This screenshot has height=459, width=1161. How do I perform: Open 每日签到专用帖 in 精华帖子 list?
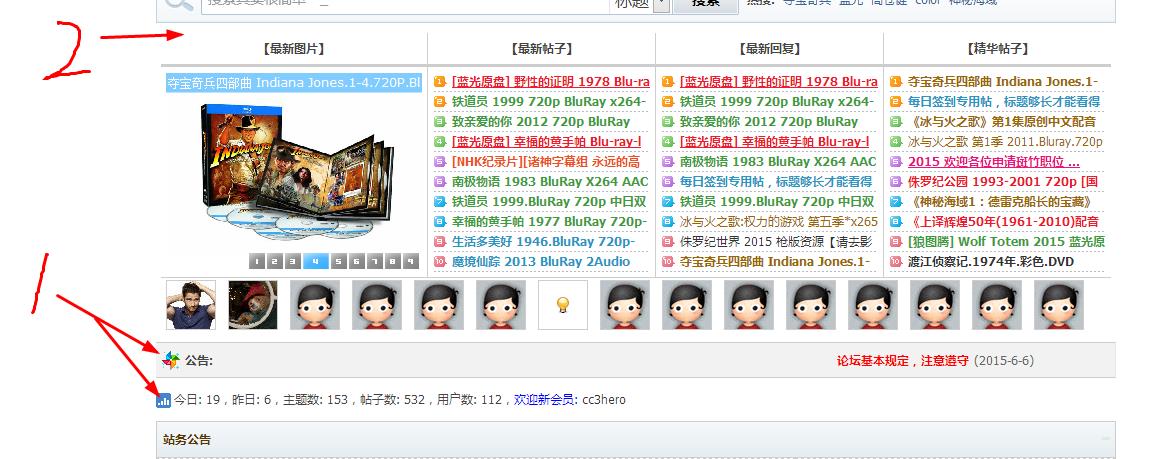(x=1004, y=101)
